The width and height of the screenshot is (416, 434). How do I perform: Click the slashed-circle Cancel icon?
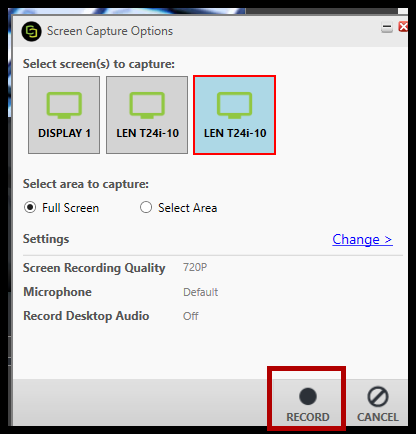[x=378, y=397]
